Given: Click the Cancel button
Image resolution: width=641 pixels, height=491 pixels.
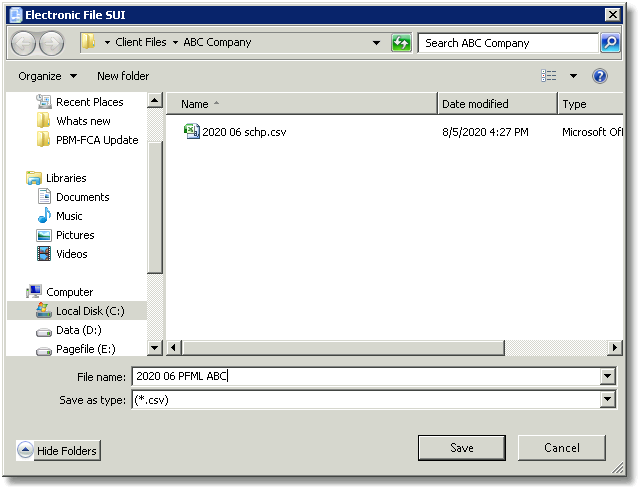Looking at the screenshot, I should click(x=562, y=448).
